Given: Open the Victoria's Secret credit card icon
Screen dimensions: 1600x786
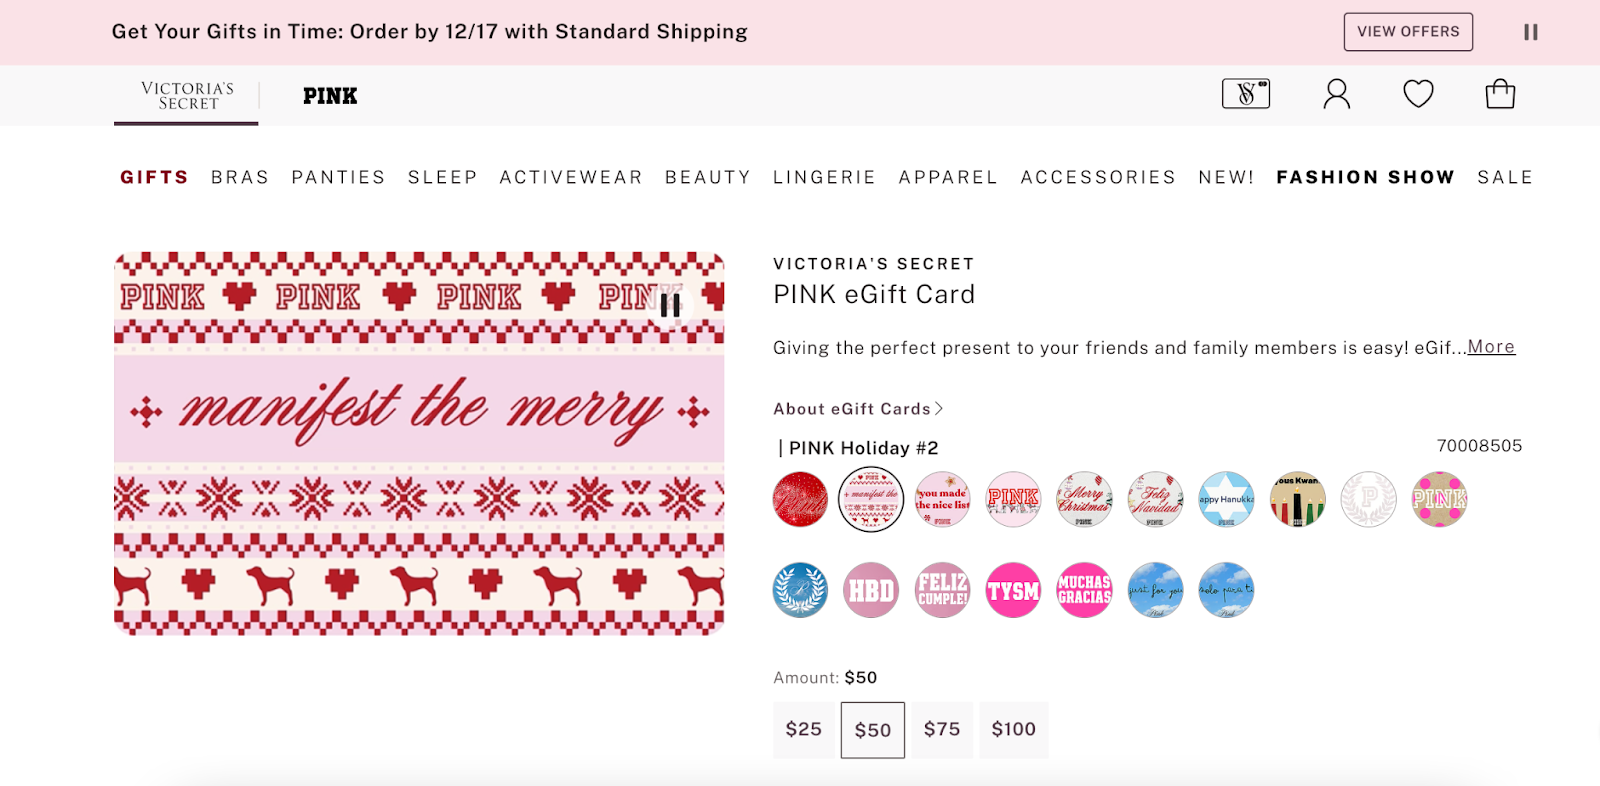Looking at the screenshot, I should [1246, 94].
